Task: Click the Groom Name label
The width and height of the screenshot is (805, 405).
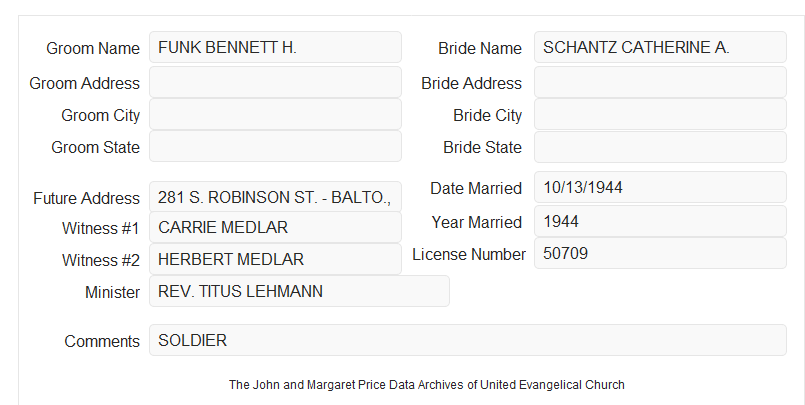Action: pos(93,48)
